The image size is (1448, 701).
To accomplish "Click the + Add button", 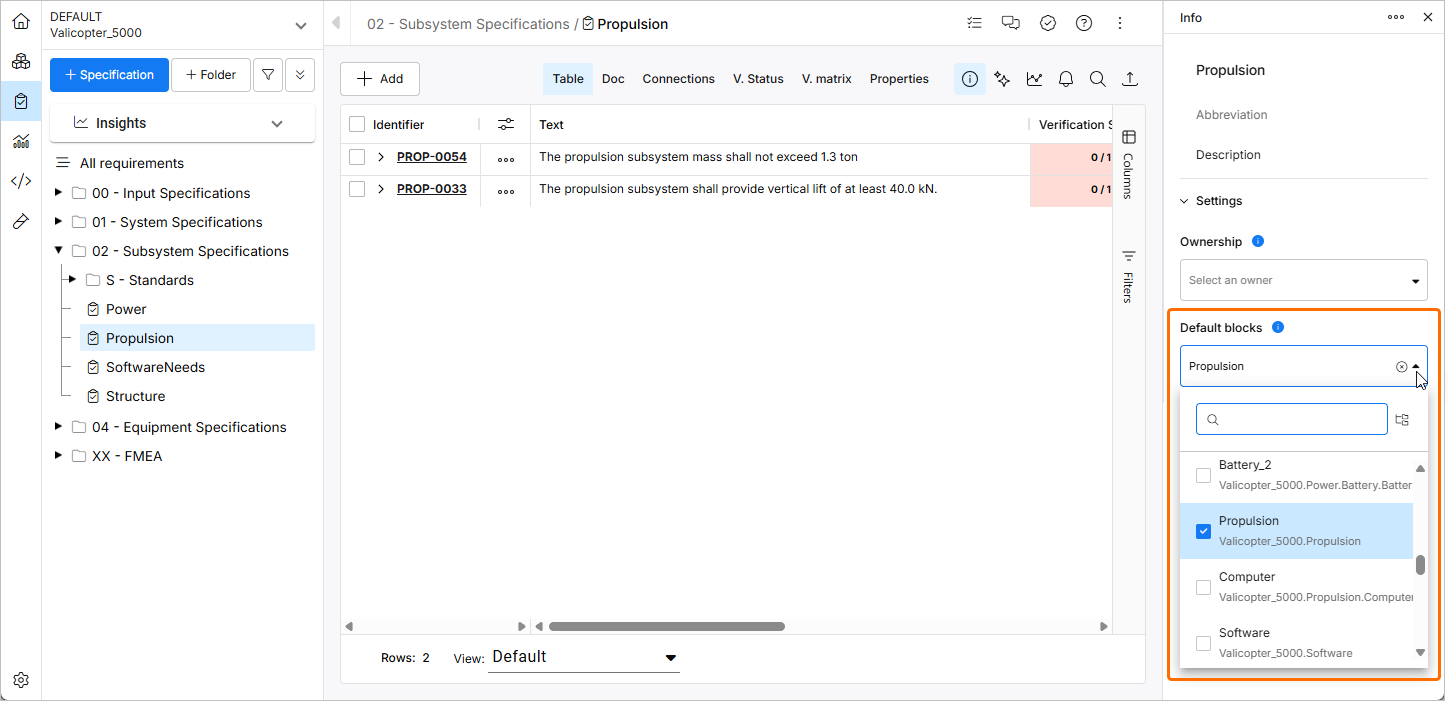I will point(380,79).
